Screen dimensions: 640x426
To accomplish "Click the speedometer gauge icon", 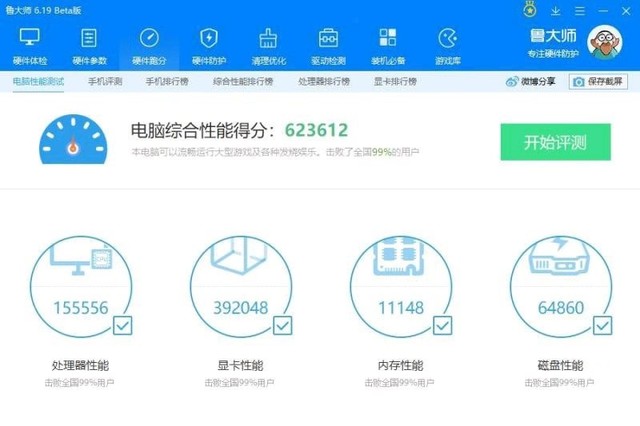I will point(73,140).
